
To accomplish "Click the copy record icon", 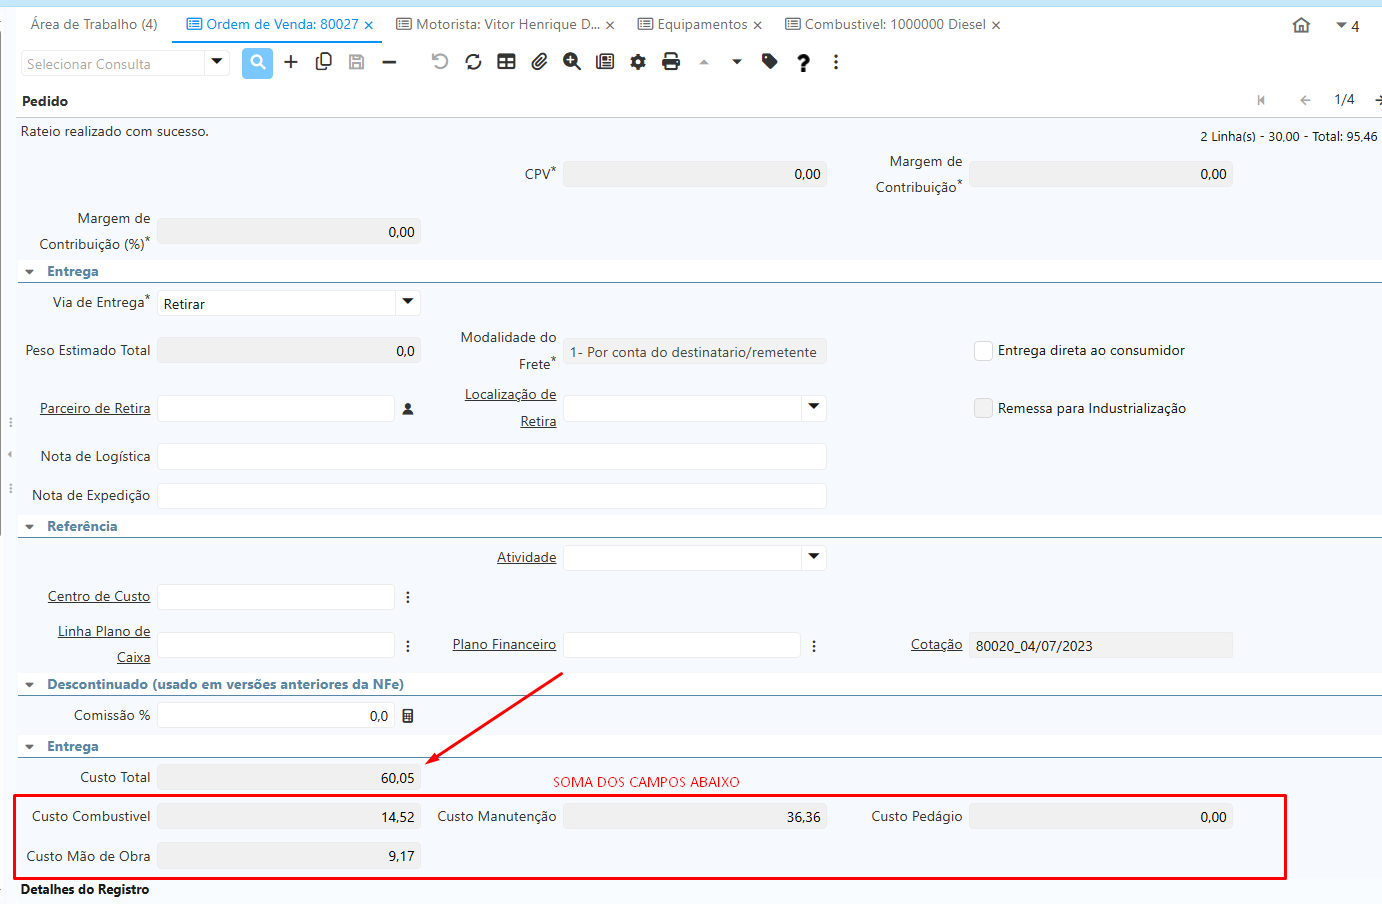I will coord(324,62).
